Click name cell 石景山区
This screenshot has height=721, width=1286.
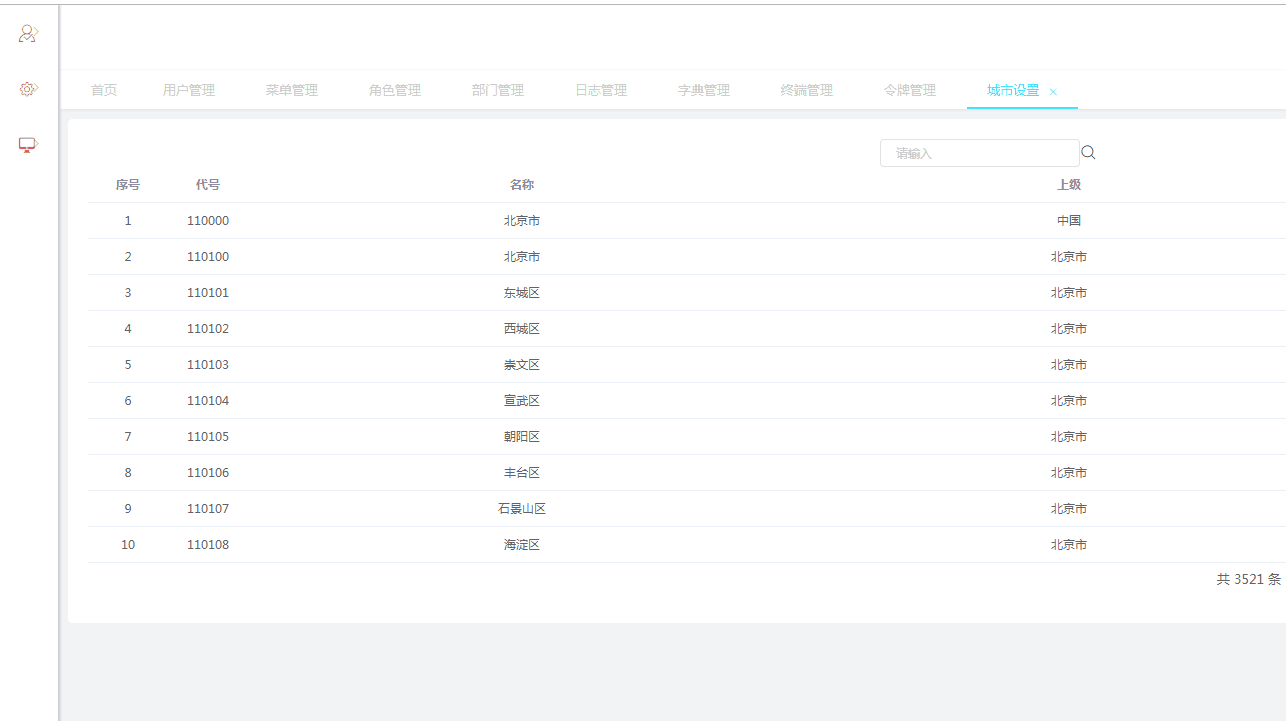(x=522, y=509)
